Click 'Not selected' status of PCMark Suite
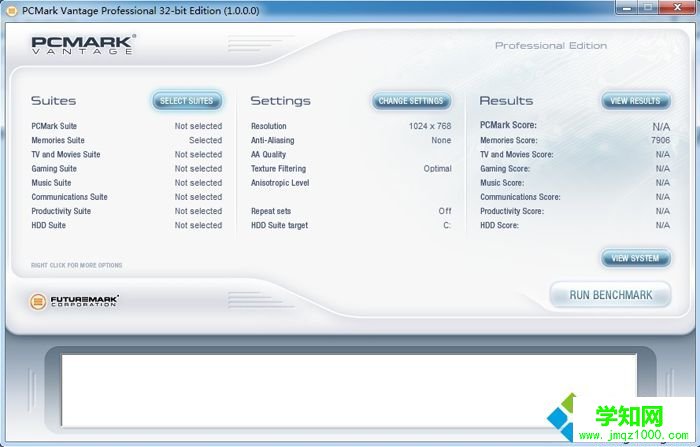Image resolution: width=700 pixels, height=447 pixels. click(x=198, y=126)
